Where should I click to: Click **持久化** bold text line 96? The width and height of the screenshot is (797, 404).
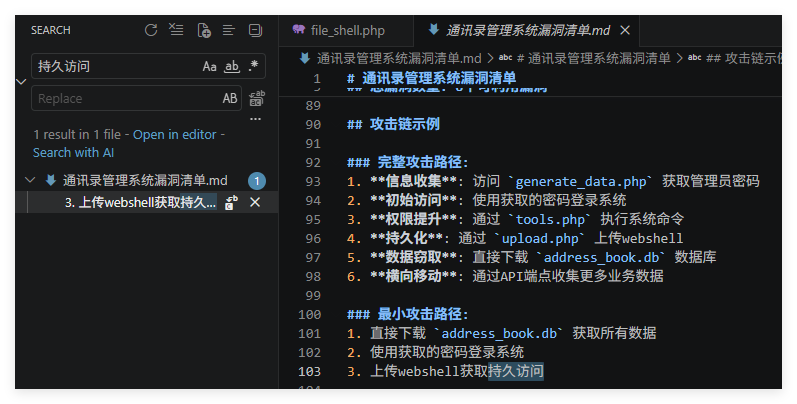click(x=406, y=238)
